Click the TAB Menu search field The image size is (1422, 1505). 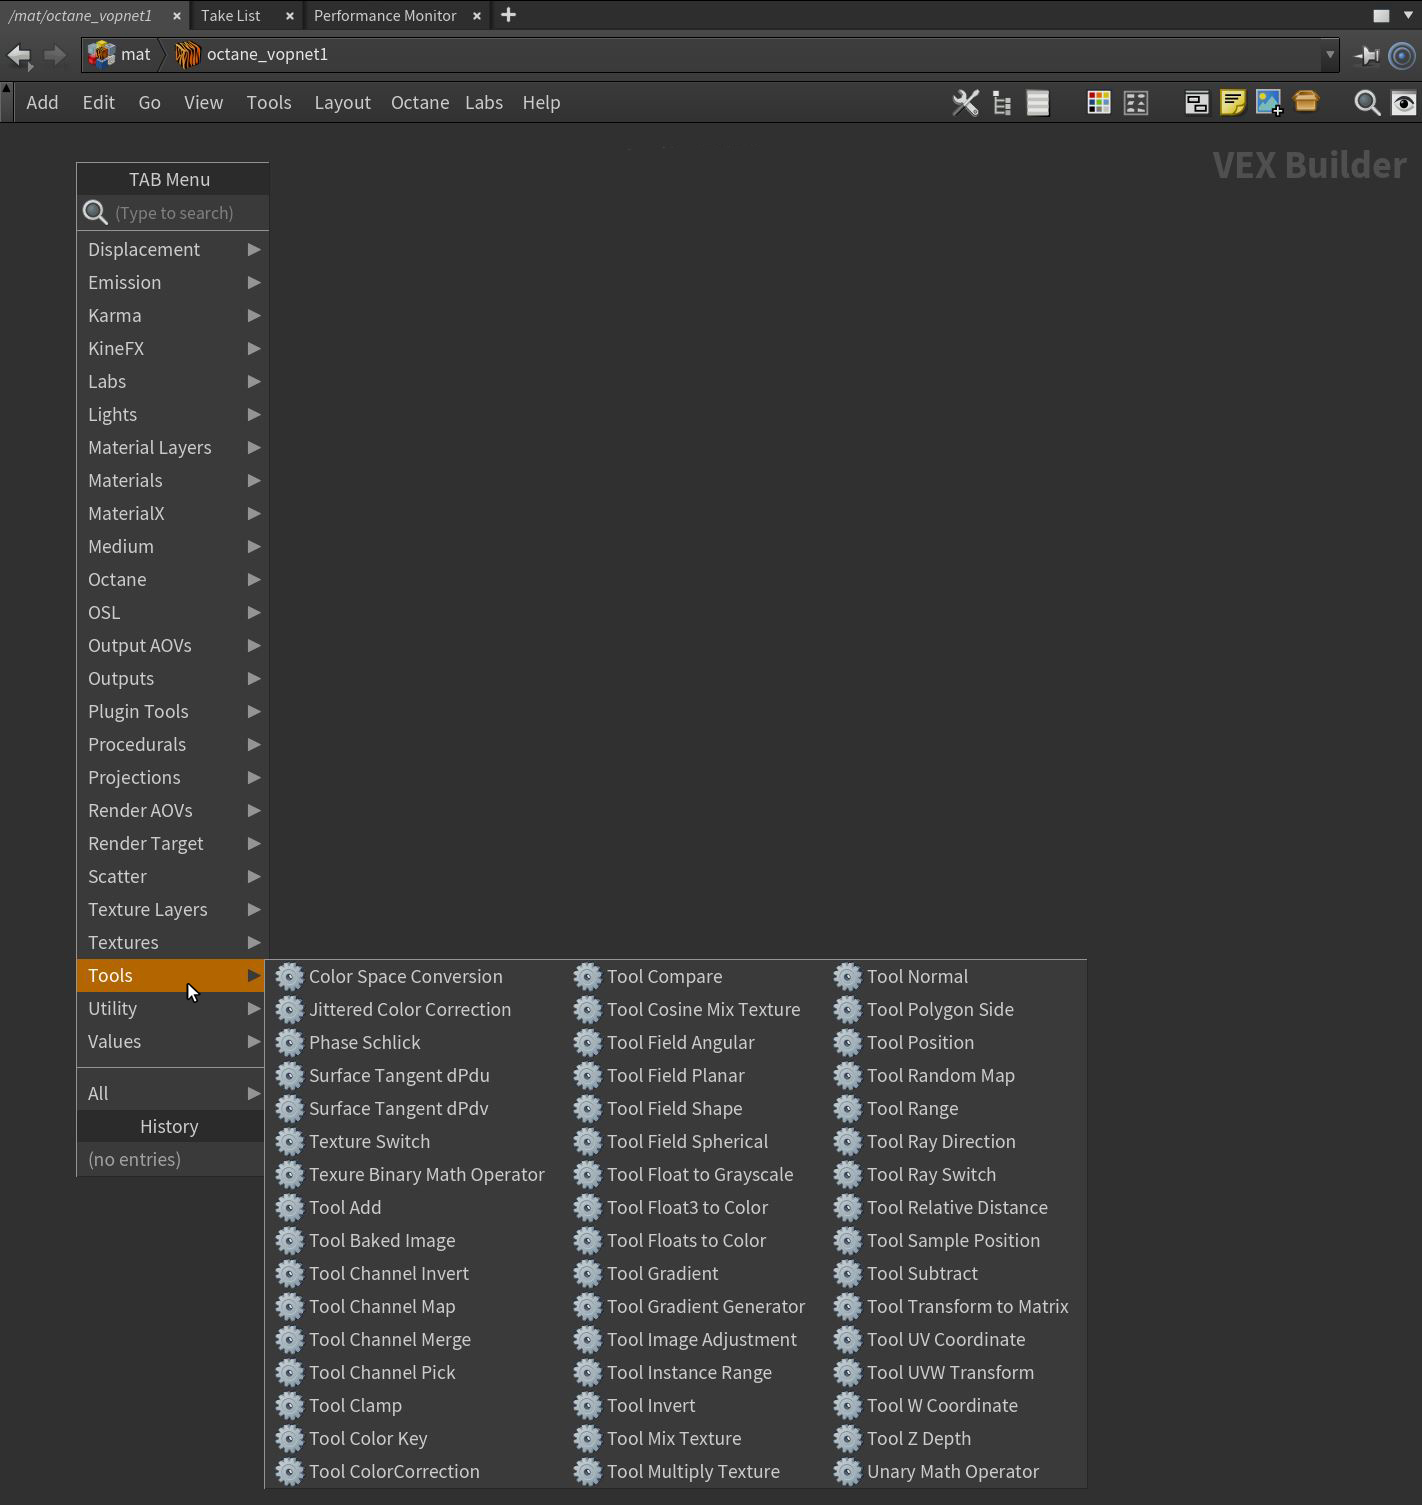[185, 213]
